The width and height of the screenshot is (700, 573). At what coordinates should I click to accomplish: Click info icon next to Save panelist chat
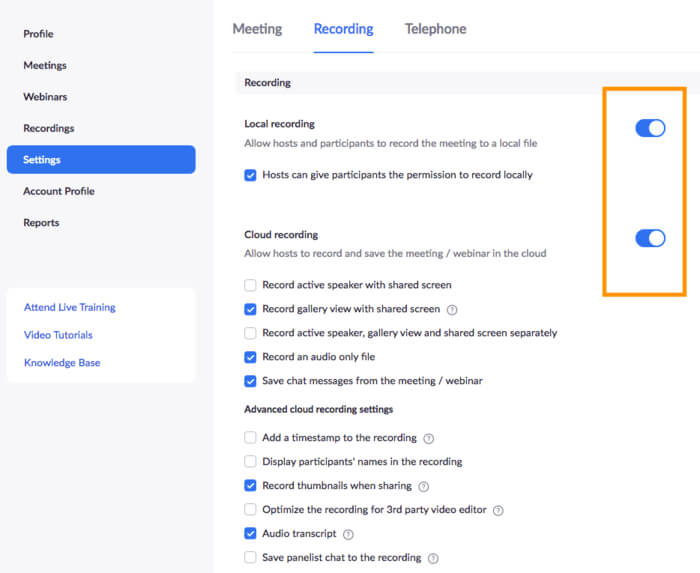click(433, 558)
